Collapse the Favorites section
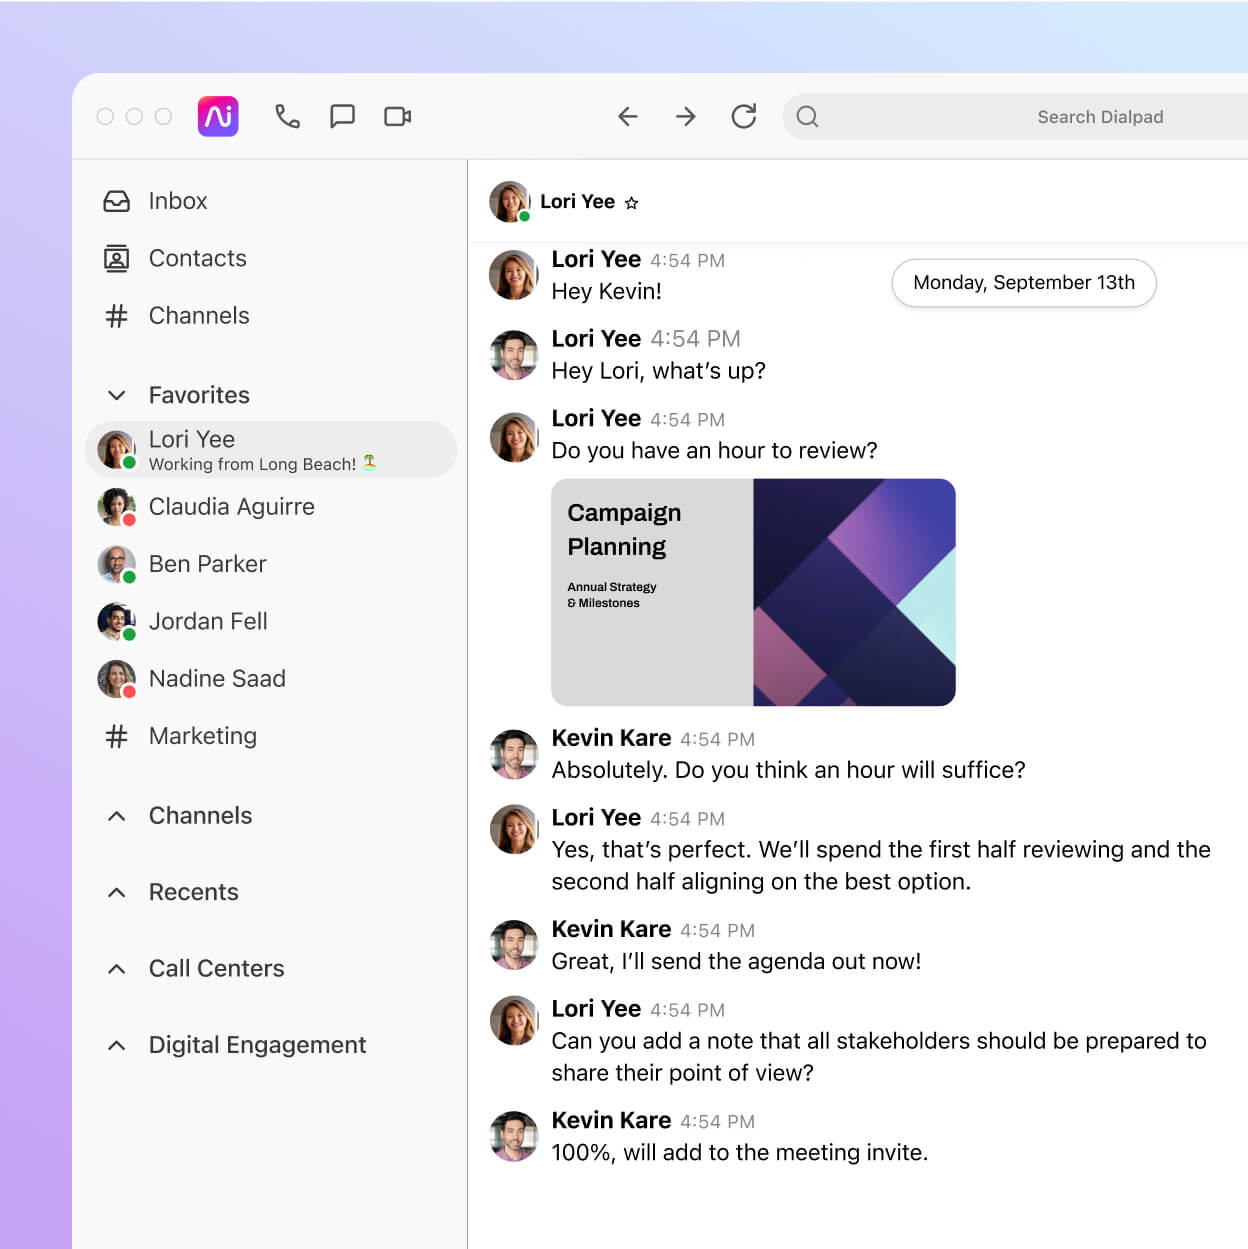1248x1249 pixels. 116,395
